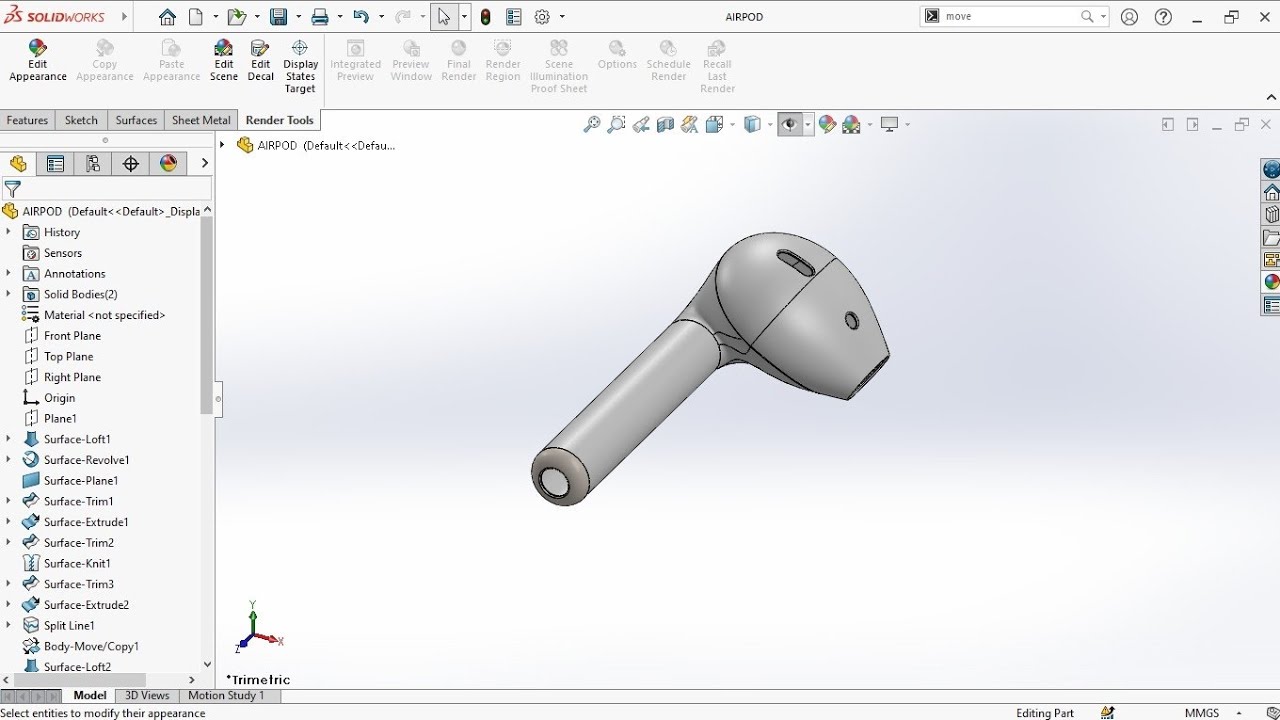1280x720 pixels.
Task: Click the Display Style icon
Action: click(x=752, y=124)
